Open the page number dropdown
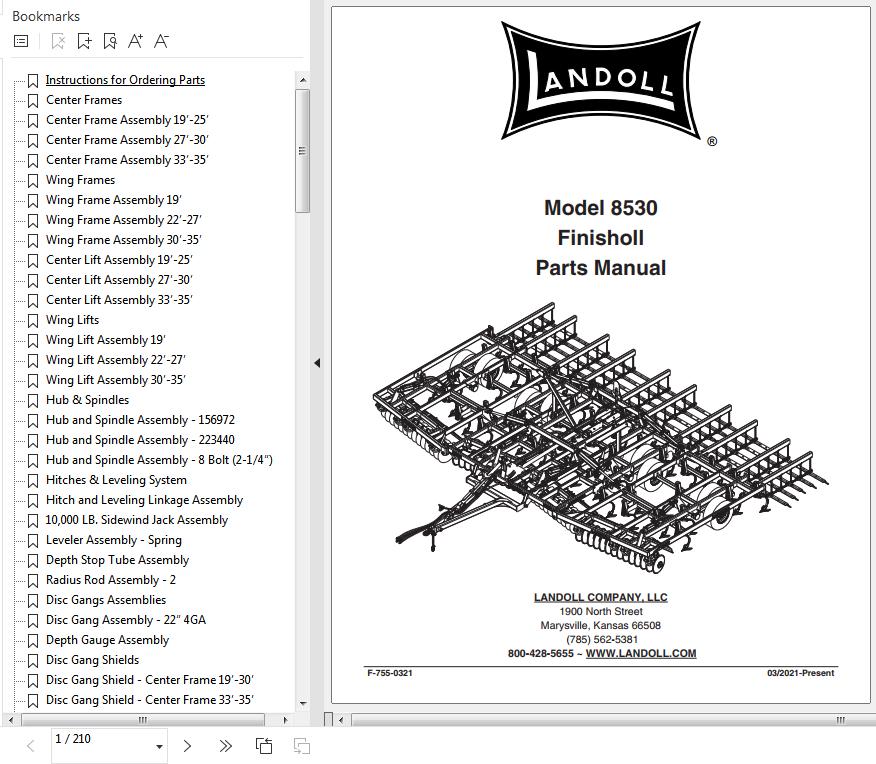The image size is (876, 764). tap(159, 747)
